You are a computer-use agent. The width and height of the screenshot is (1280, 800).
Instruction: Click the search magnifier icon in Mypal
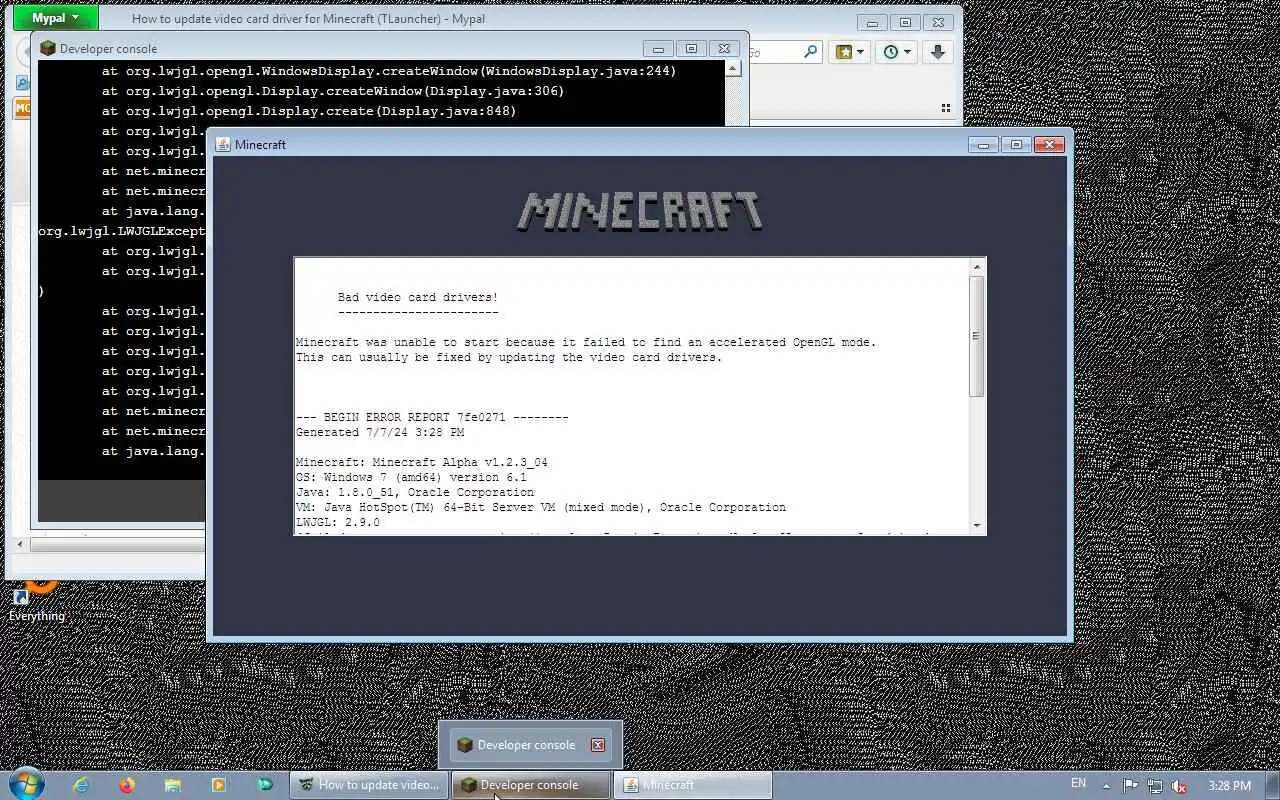point(810,52)
